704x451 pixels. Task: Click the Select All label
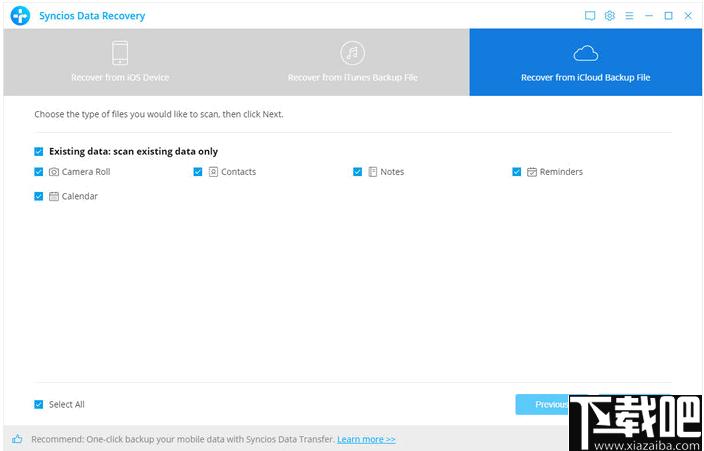click(x=66, y=404)
